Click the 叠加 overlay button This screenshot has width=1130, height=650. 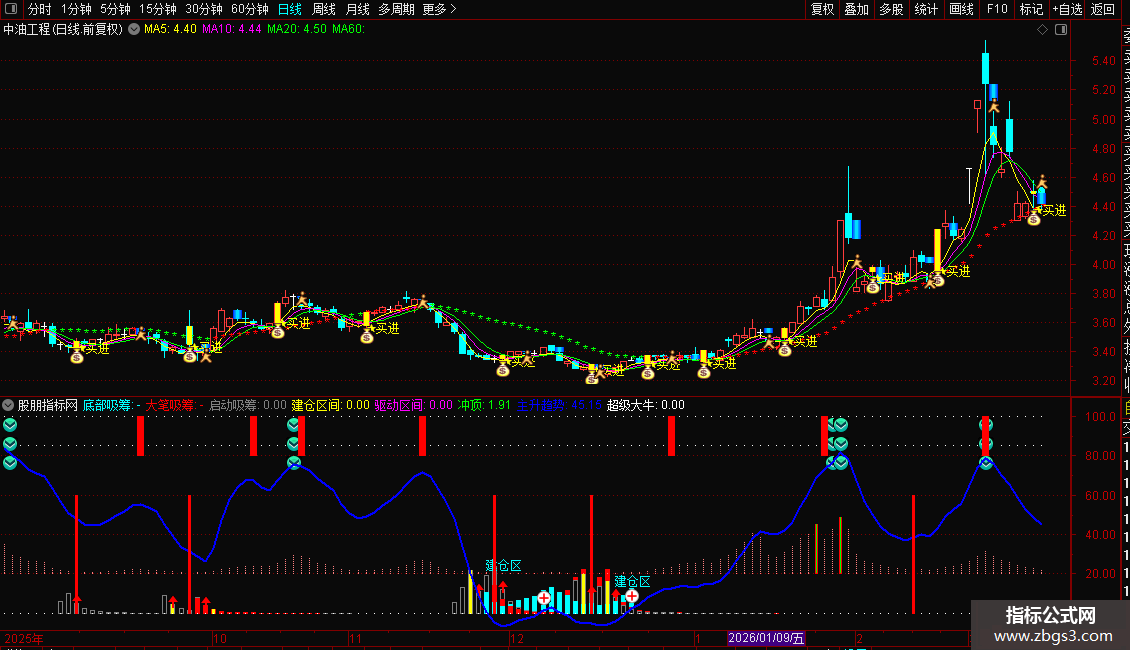[857, 9]
